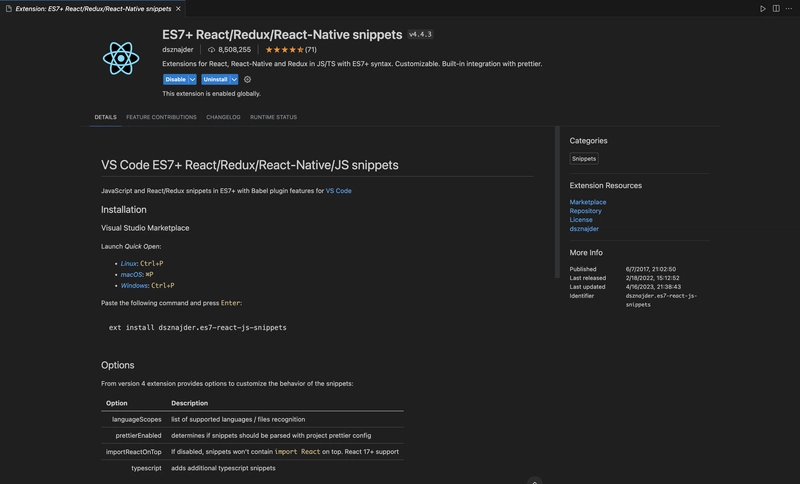Click the ext install command code block

197,328
